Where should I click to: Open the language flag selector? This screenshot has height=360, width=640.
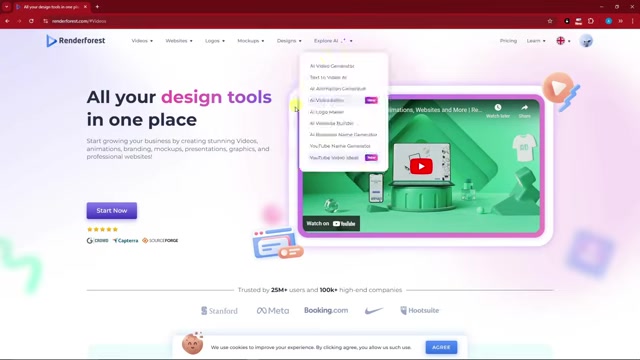(x=563, y=41)
